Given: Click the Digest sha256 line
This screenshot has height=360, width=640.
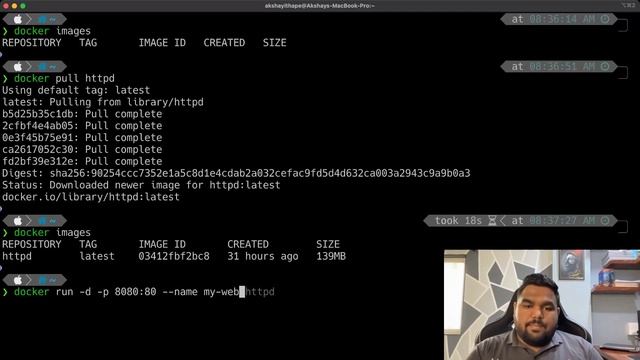Looking at the screenshot, I should click(236, 173).
